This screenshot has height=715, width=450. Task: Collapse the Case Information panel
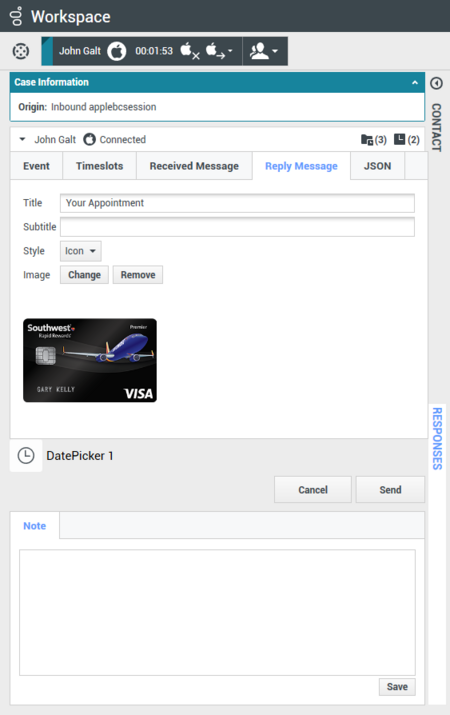[414, 83]
